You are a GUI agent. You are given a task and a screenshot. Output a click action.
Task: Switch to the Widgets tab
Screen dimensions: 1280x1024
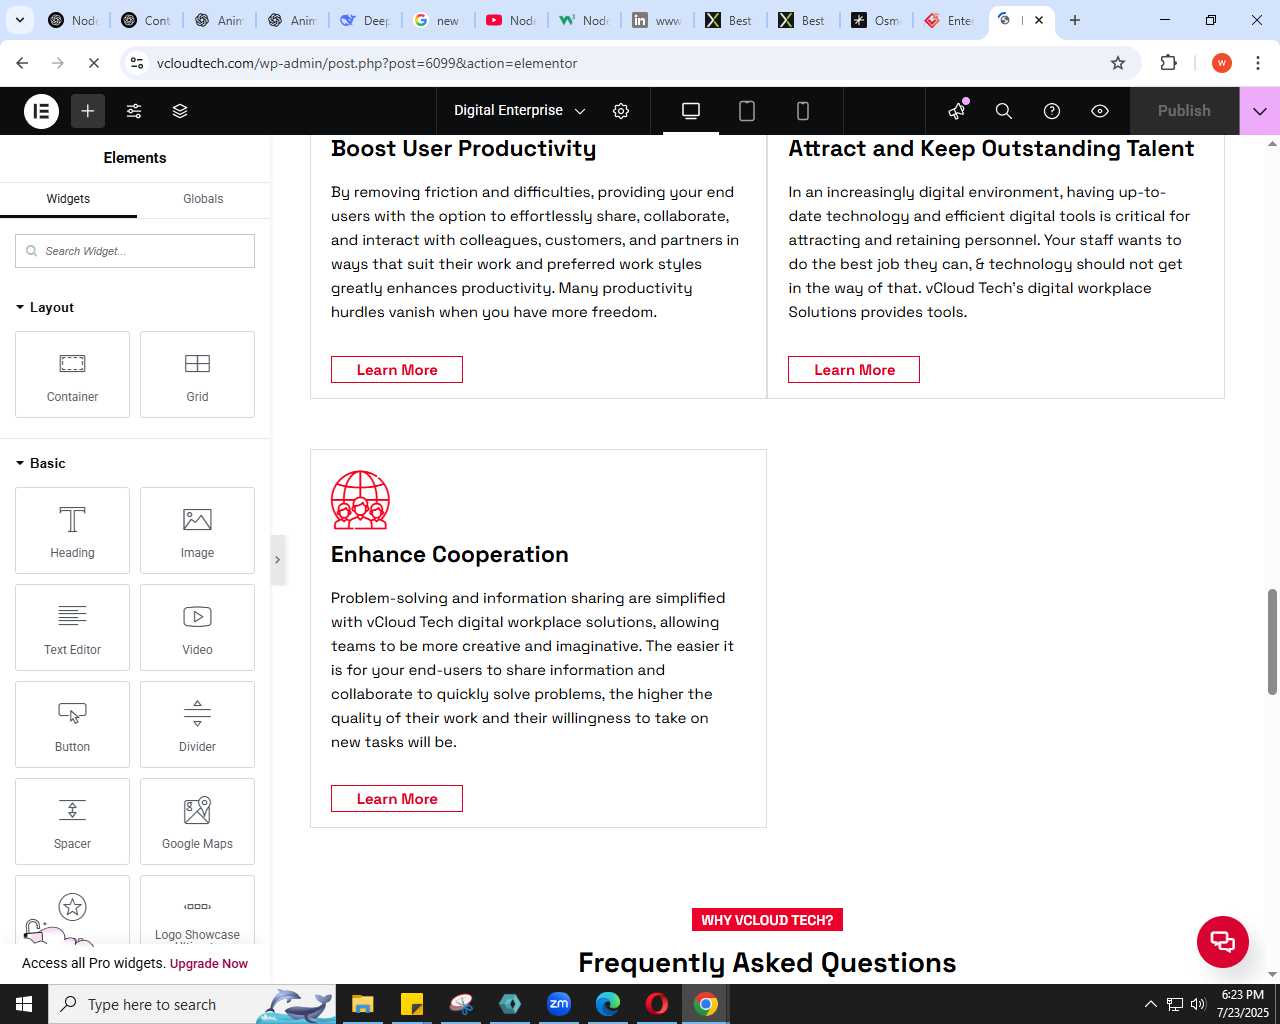[68, 199]
